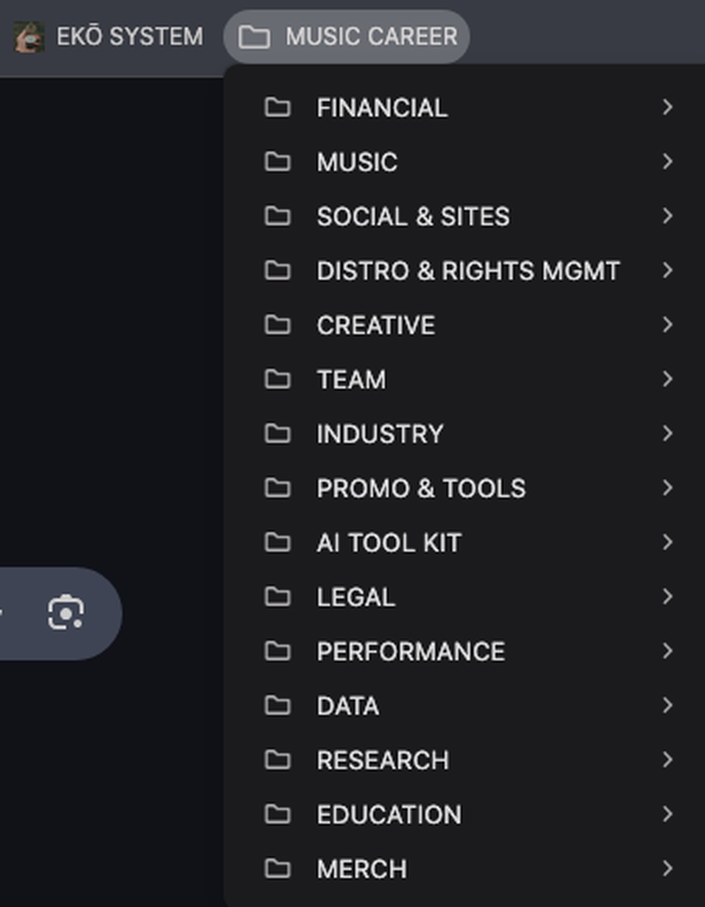Click the folder icon beside FINANCIAL
The width and height of the screenshot is (705, 907).
[x=278, y=107]
